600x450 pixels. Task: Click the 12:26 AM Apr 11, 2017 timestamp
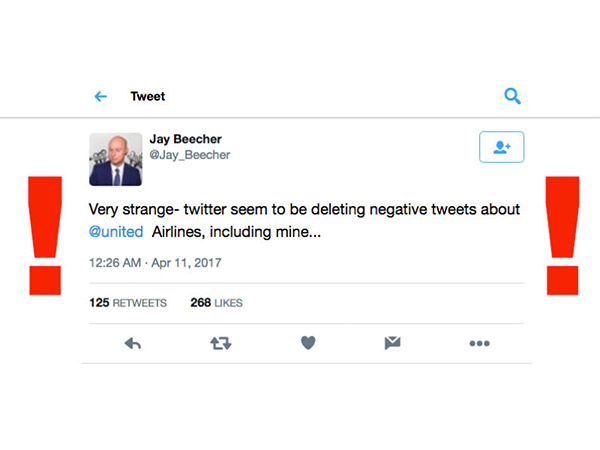[x=154, y=263]
